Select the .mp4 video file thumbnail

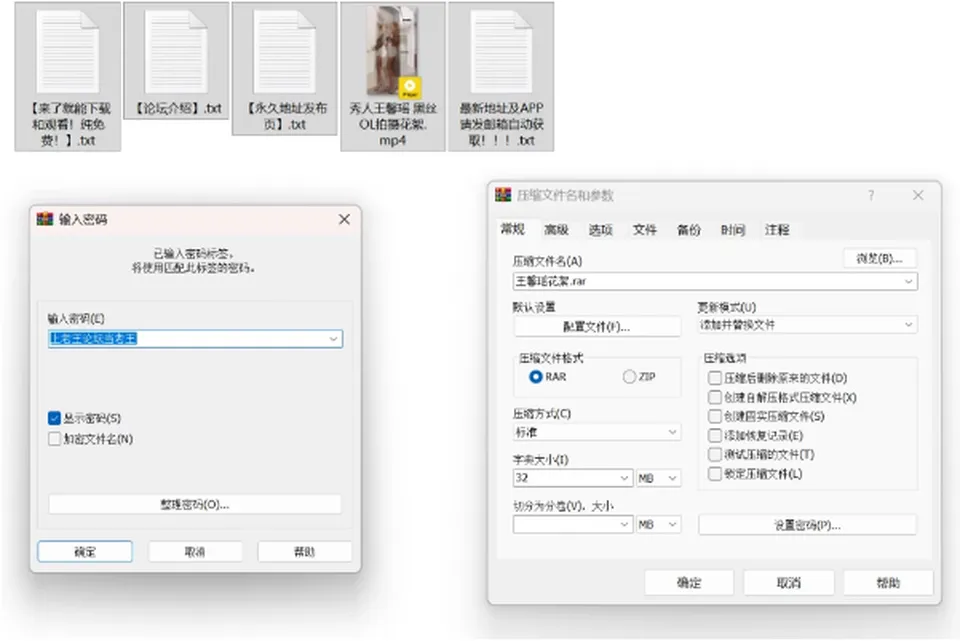pos(393,52)
